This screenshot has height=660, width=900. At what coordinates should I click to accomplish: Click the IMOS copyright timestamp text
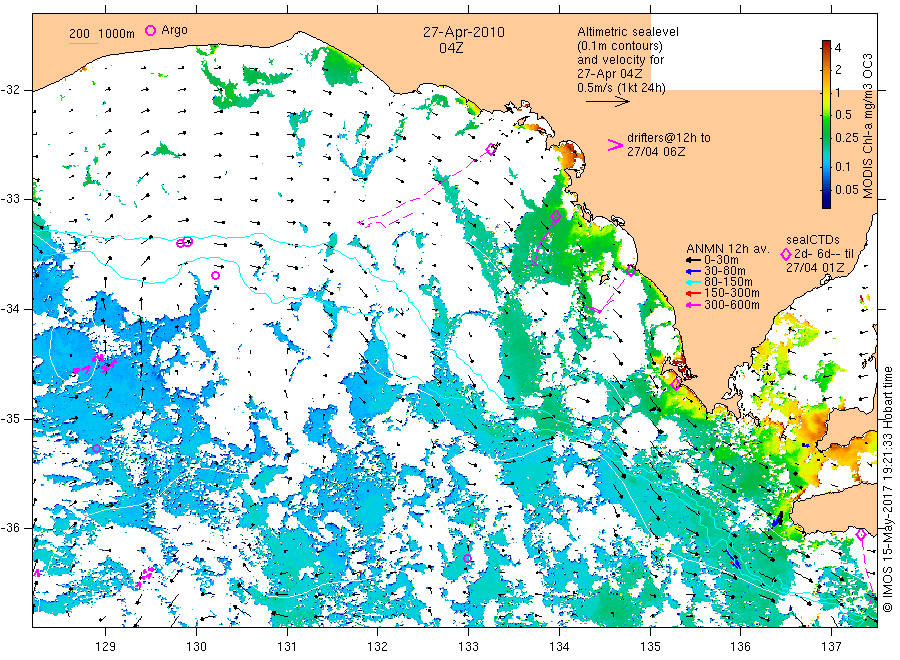point(887,489)
